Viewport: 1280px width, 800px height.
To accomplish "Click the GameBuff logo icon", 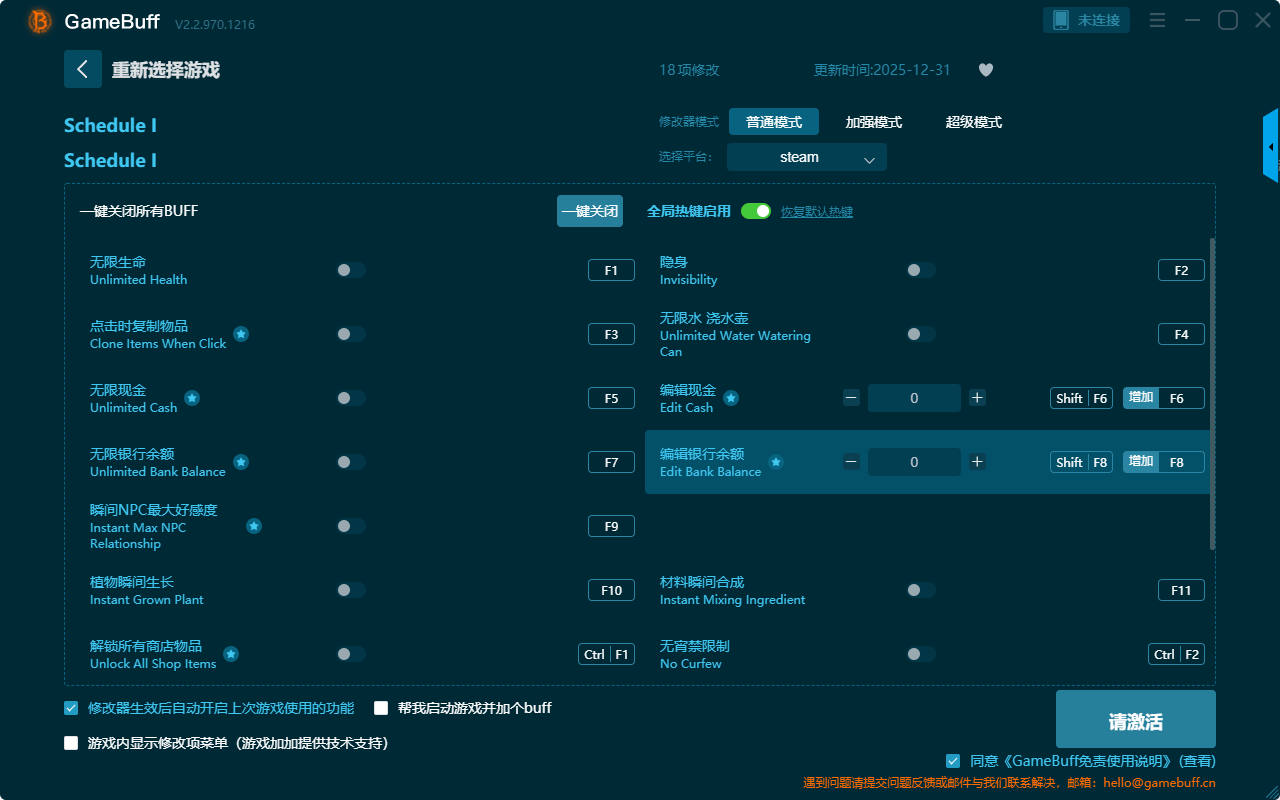I will pos(40,21).
